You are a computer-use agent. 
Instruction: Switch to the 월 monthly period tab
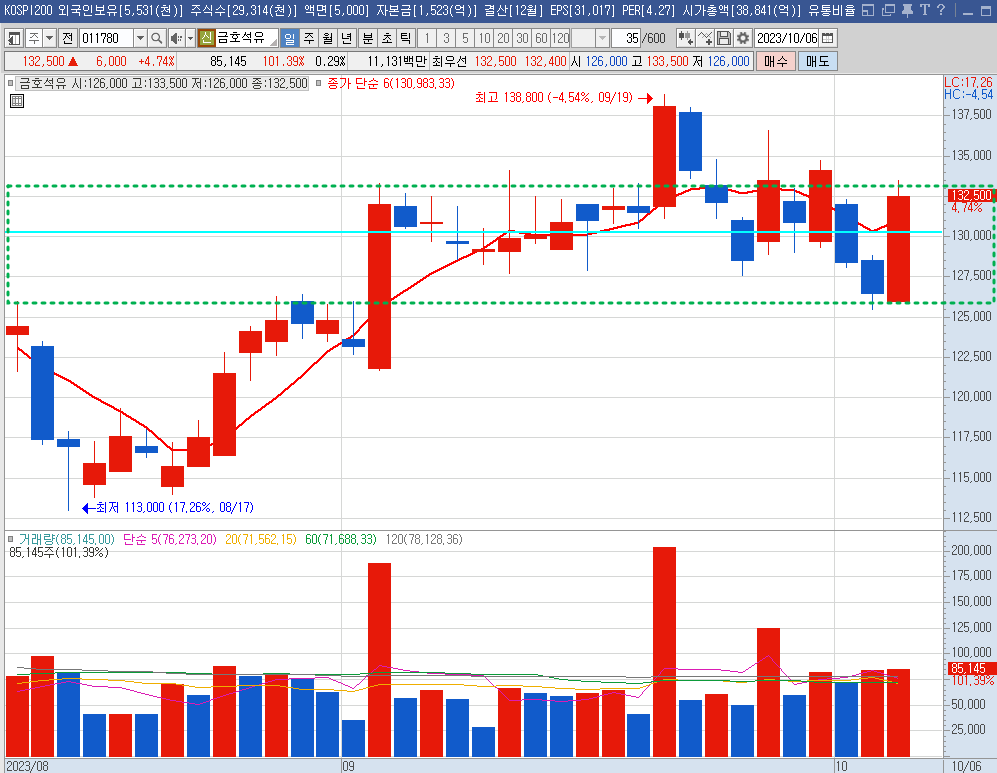click(327, 38)
